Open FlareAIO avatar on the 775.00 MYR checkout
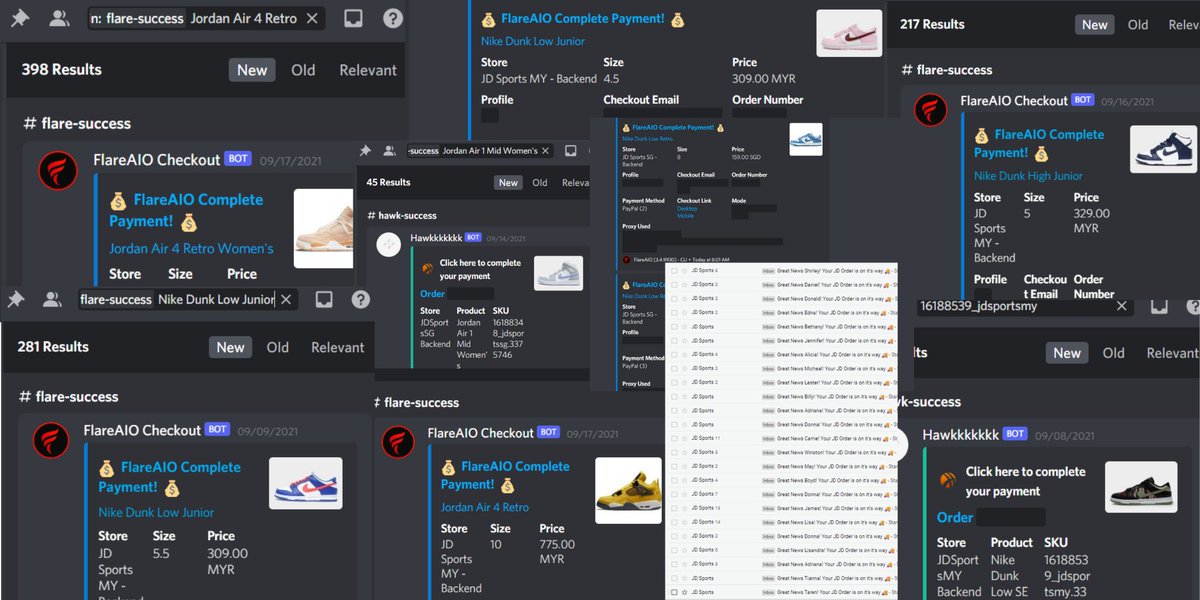 tap(397, 442)
